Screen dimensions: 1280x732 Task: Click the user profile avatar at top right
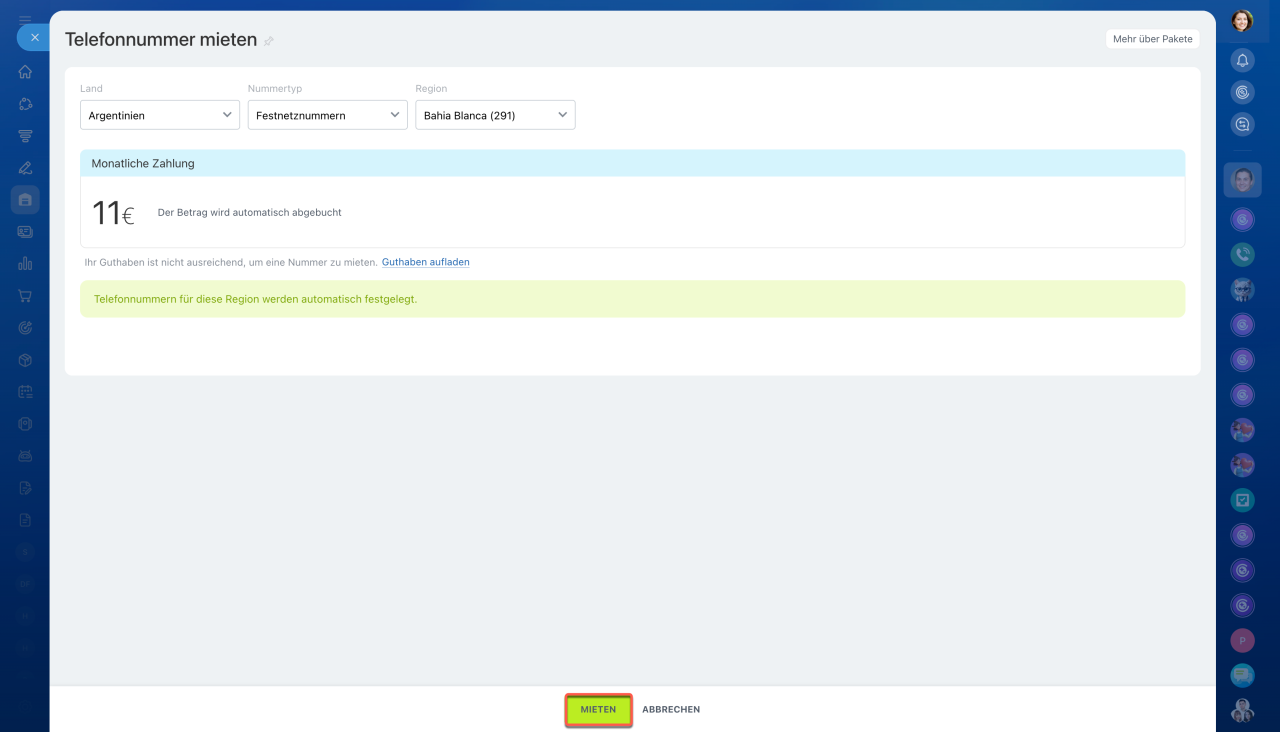pyautogui.click(x=1242, y=20)
